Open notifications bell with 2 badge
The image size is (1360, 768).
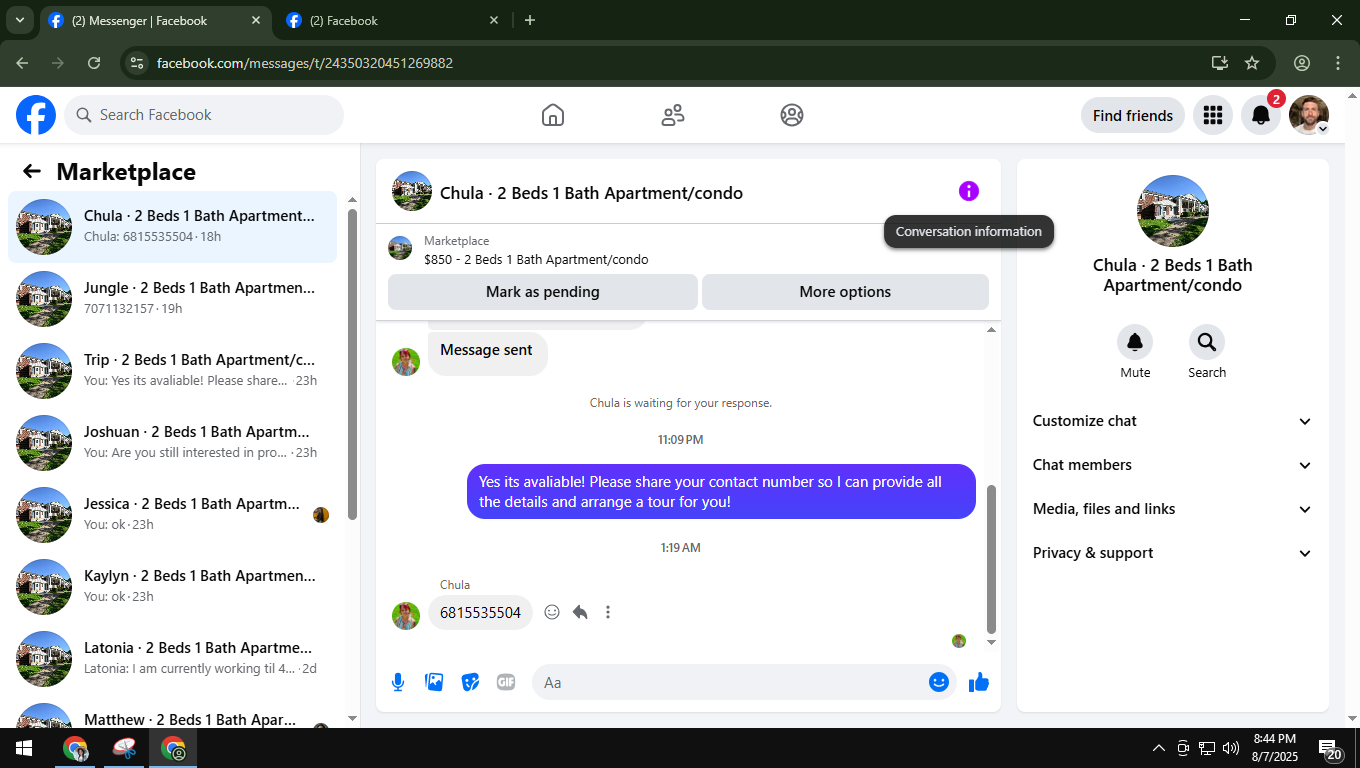click(x=1261, y=115)
